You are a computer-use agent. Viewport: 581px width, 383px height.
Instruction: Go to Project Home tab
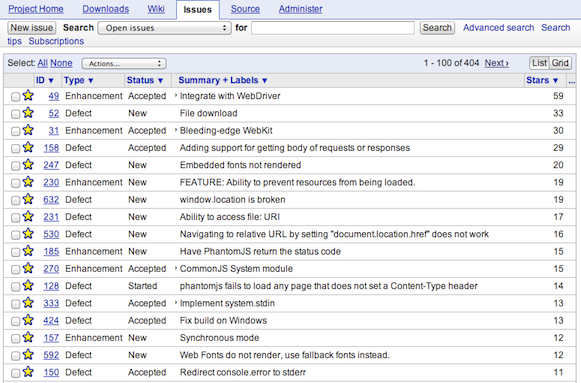[x=36, y=9]
